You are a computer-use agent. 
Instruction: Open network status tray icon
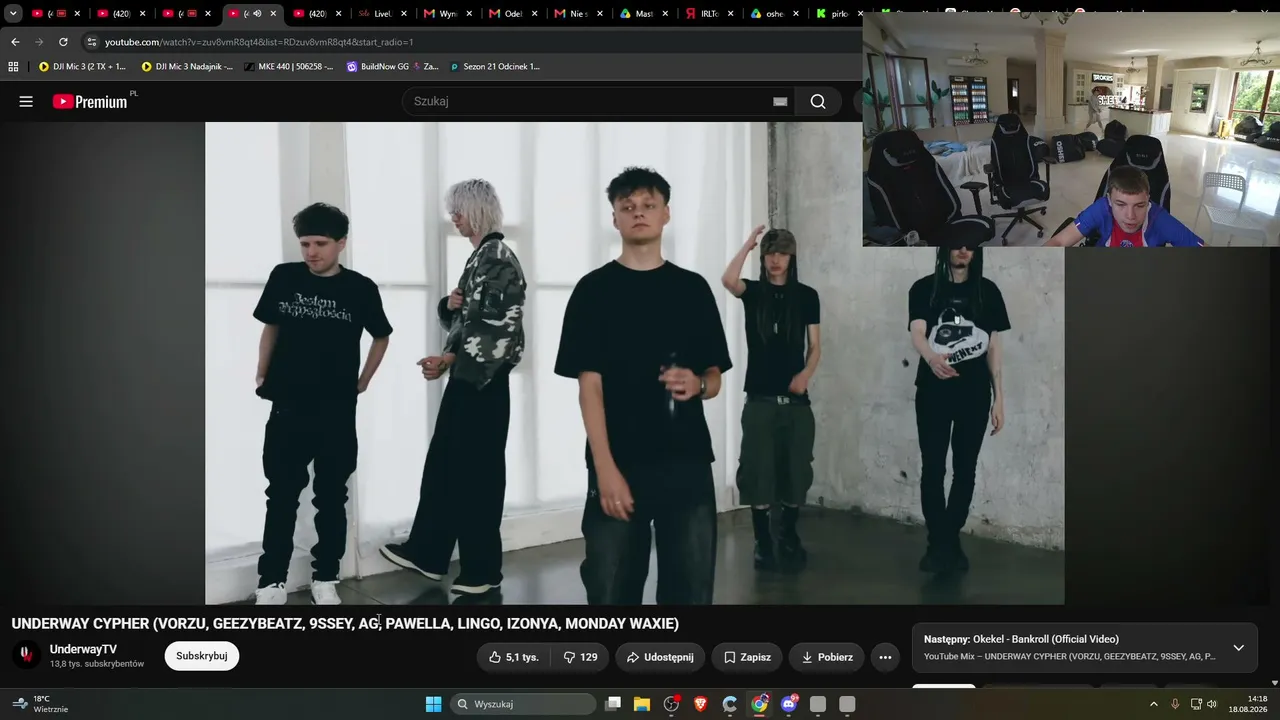point(1196,704)
